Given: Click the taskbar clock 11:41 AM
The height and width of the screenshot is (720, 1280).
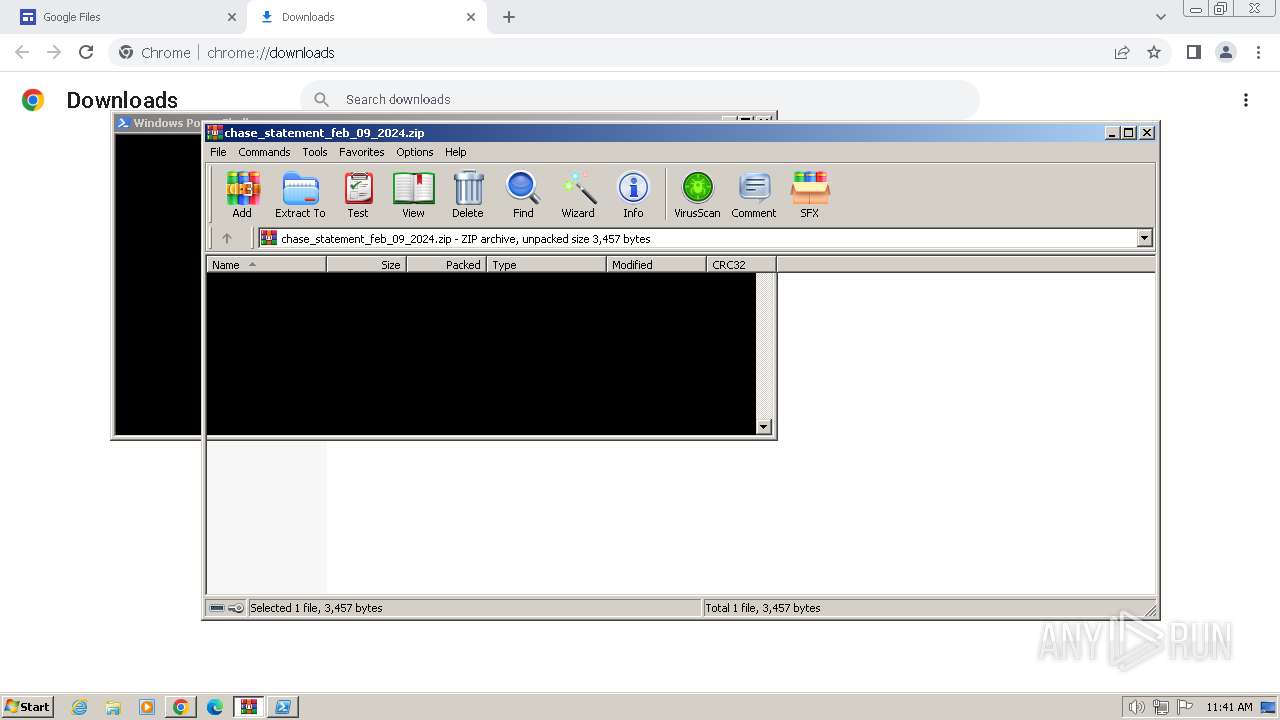Looking at the screenshot, I should [x=1229, y=707].
